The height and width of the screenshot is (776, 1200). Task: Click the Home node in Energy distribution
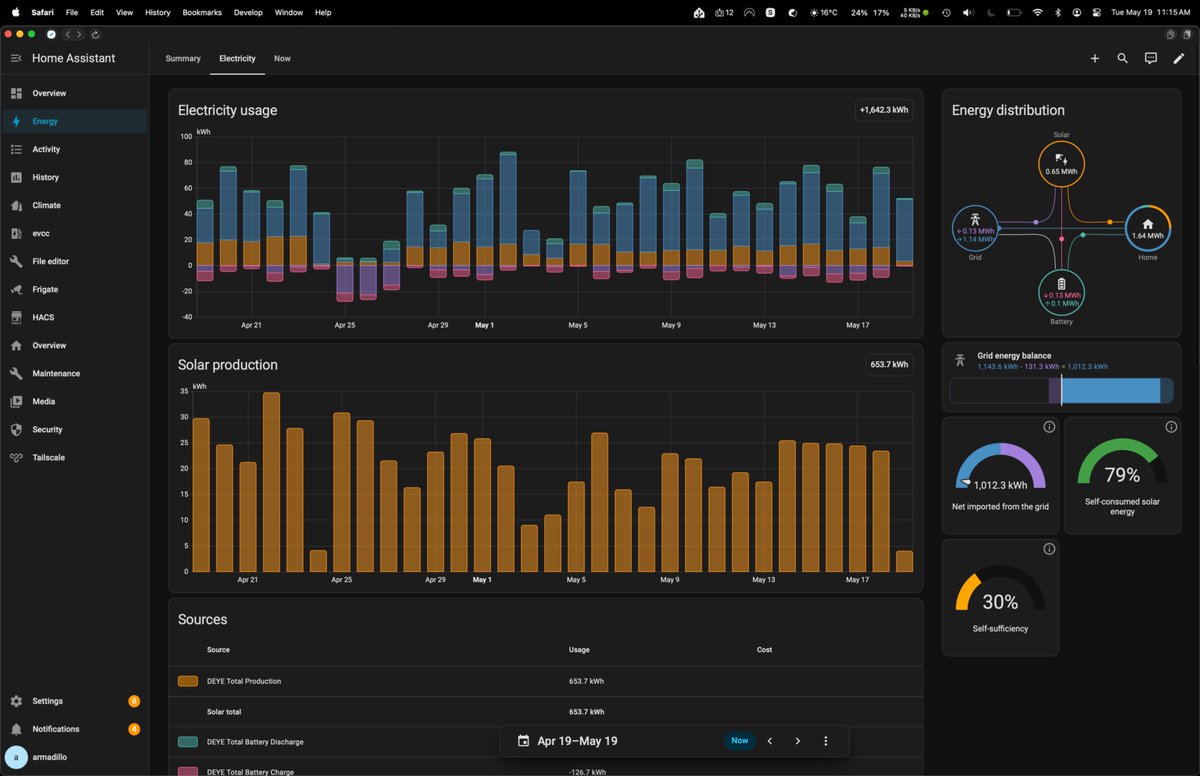tap(1148, 229)
